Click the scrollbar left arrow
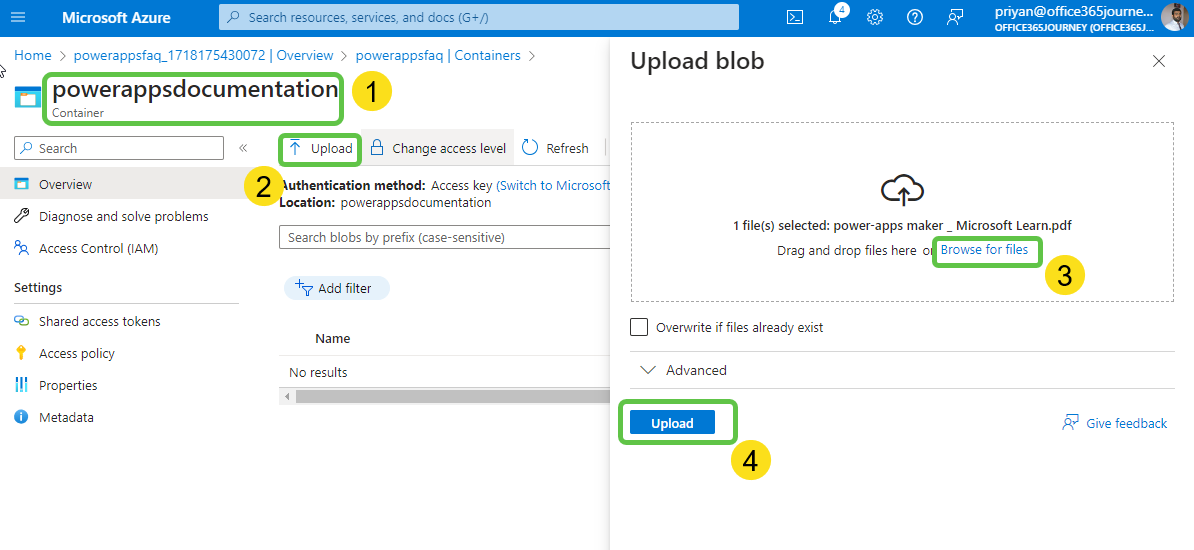 (287, 396)
